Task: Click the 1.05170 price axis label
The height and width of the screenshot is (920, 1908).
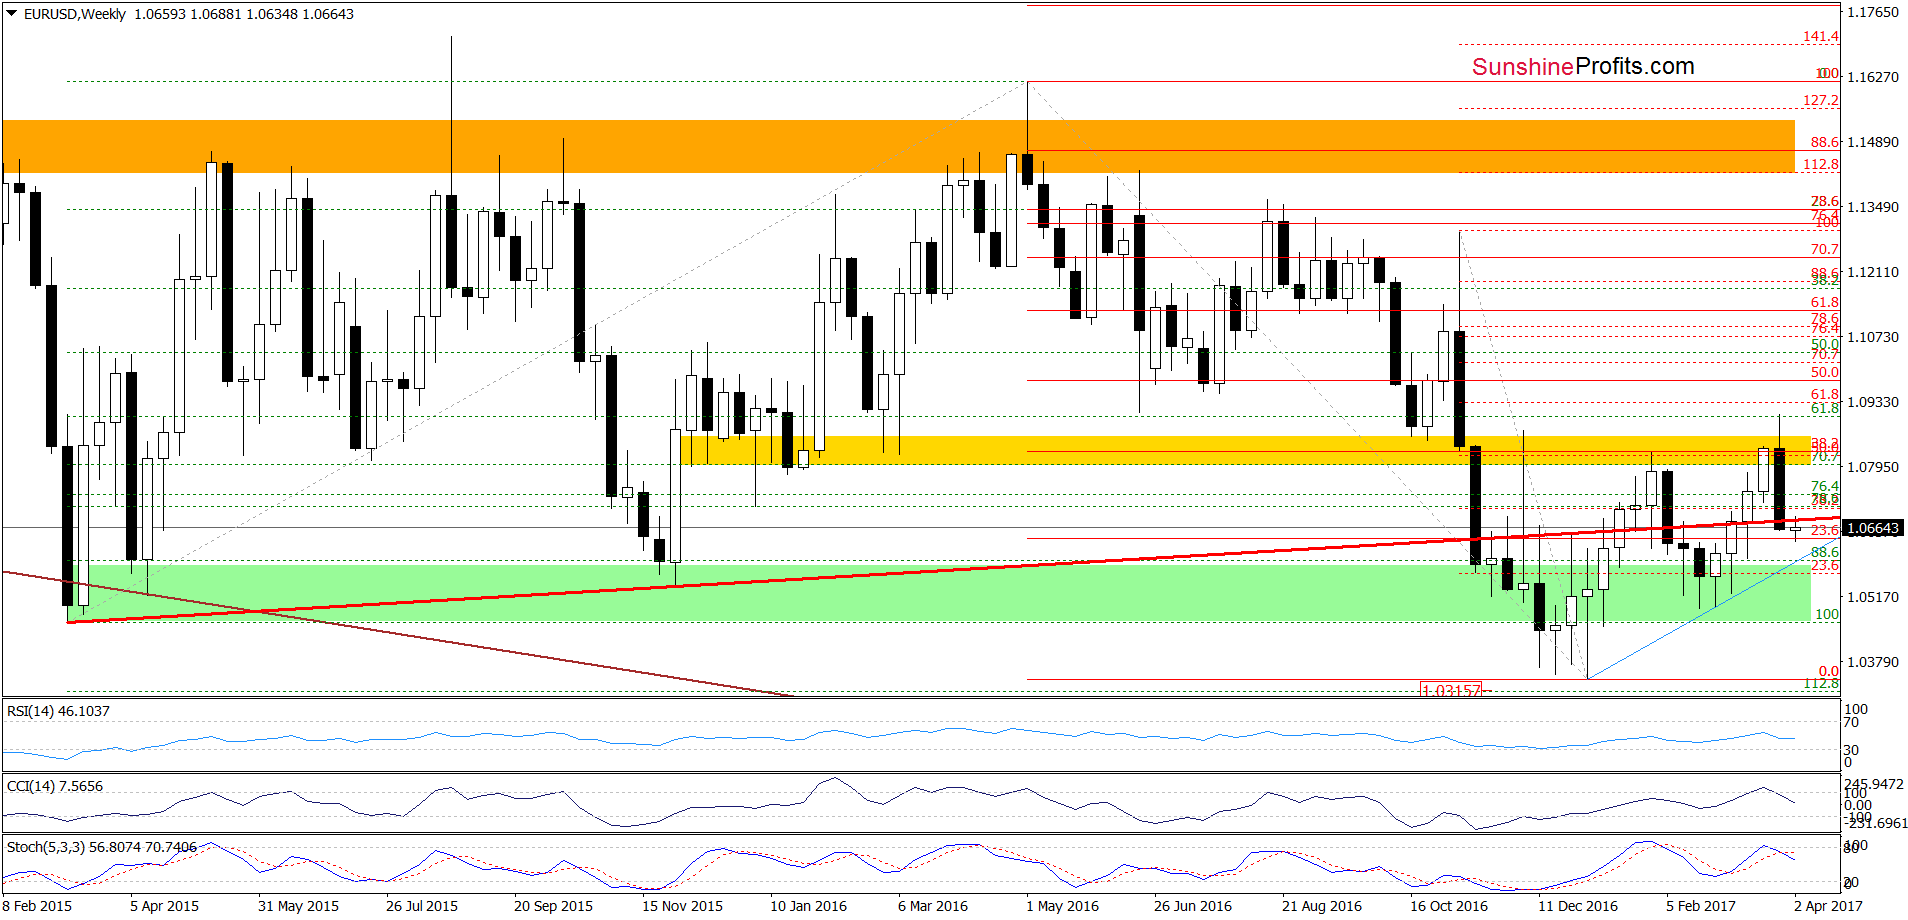Action: (x=1873, y=597)
